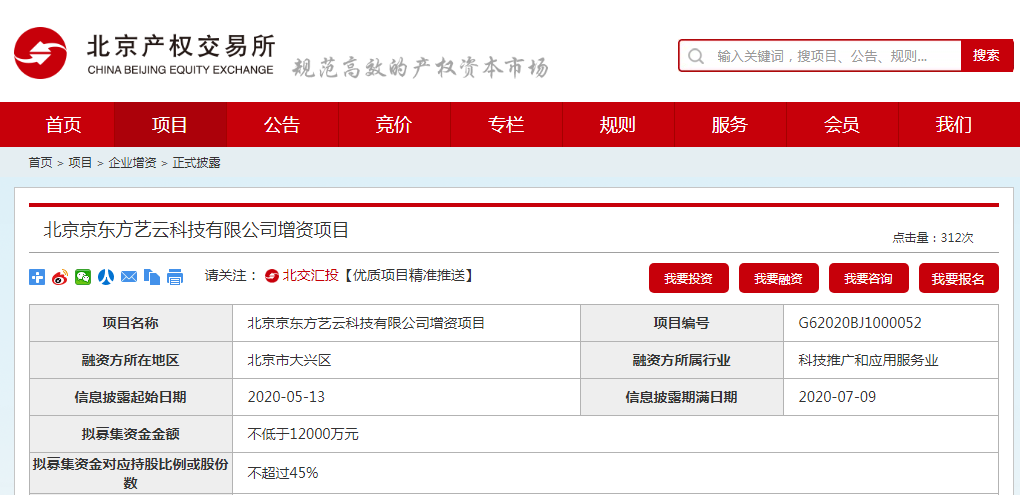Open the 竞价 navigation tab
Viewport: 1020px width, 495px height.
tap(394, 124)
